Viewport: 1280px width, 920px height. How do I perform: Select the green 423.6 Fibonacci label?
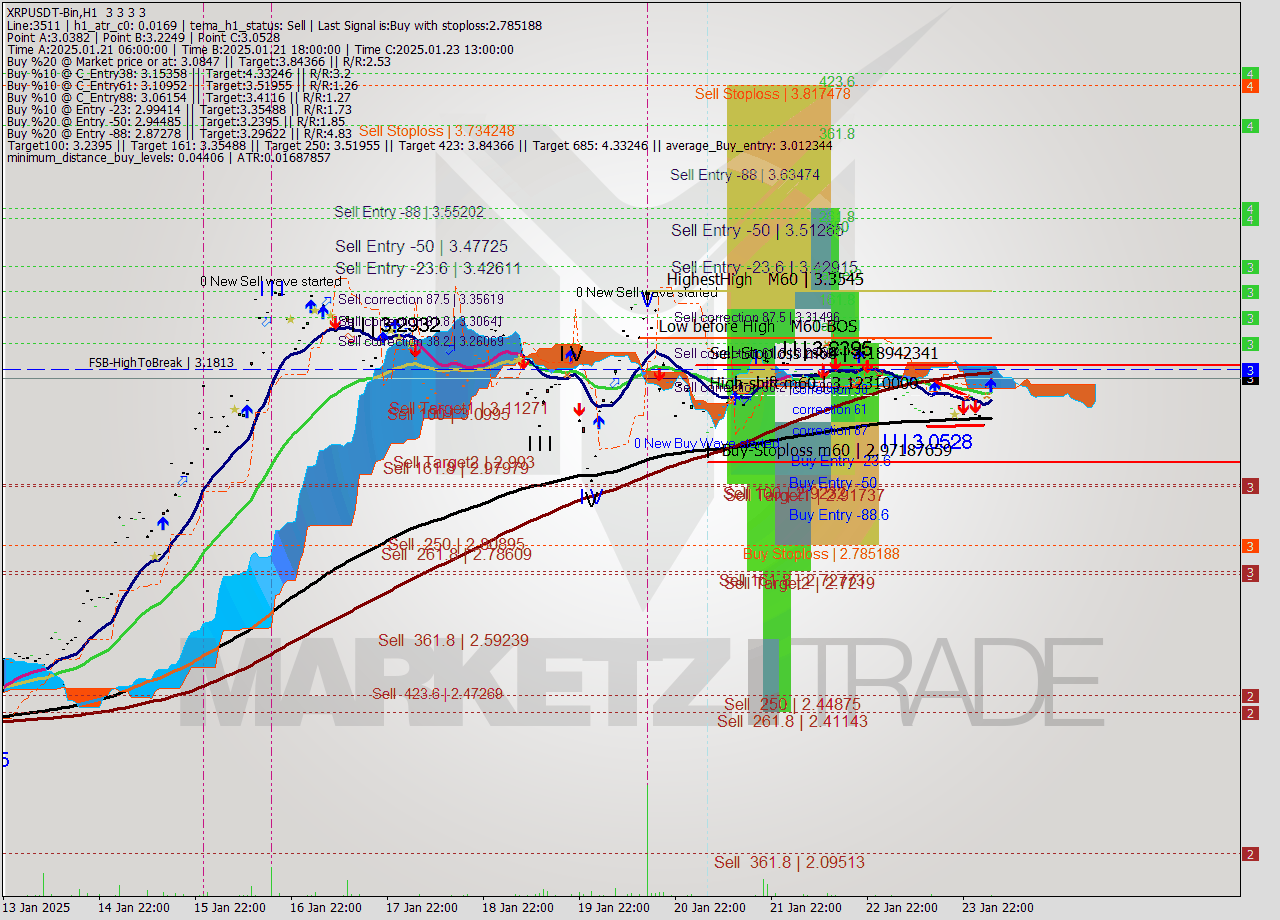pyautogui.click(x=837, y=82)
